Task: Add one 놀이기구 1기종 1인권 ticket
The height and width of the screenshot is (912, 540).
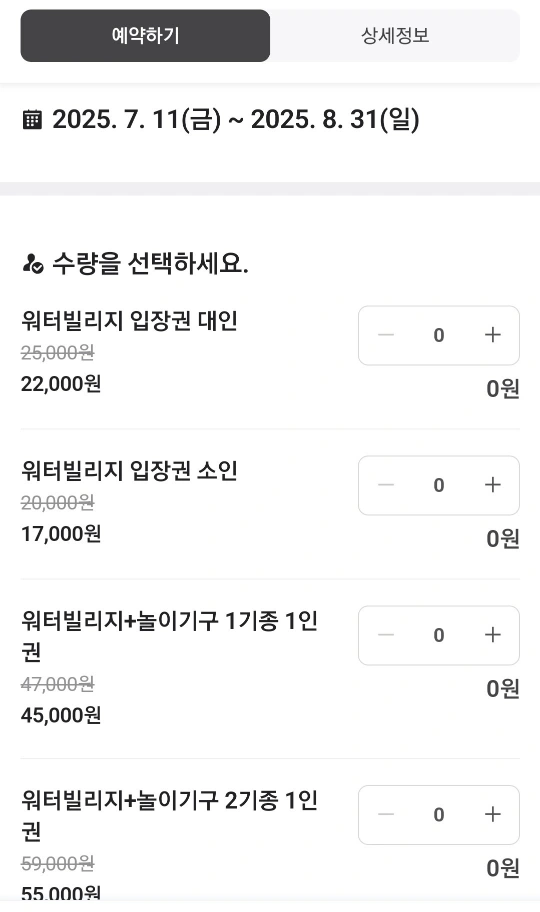Action: 492,635
